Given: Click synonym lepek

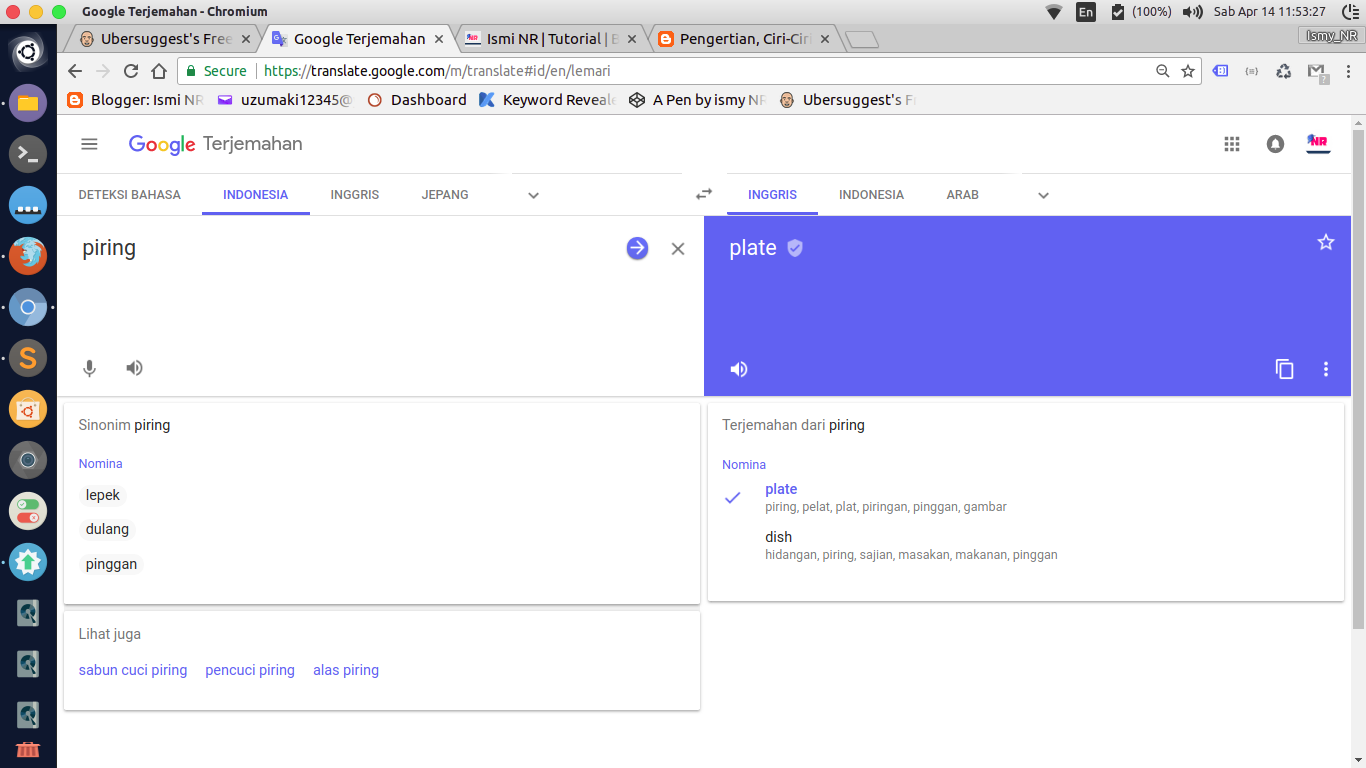Looking at the screenshot, I should click(x=103, y=495).
